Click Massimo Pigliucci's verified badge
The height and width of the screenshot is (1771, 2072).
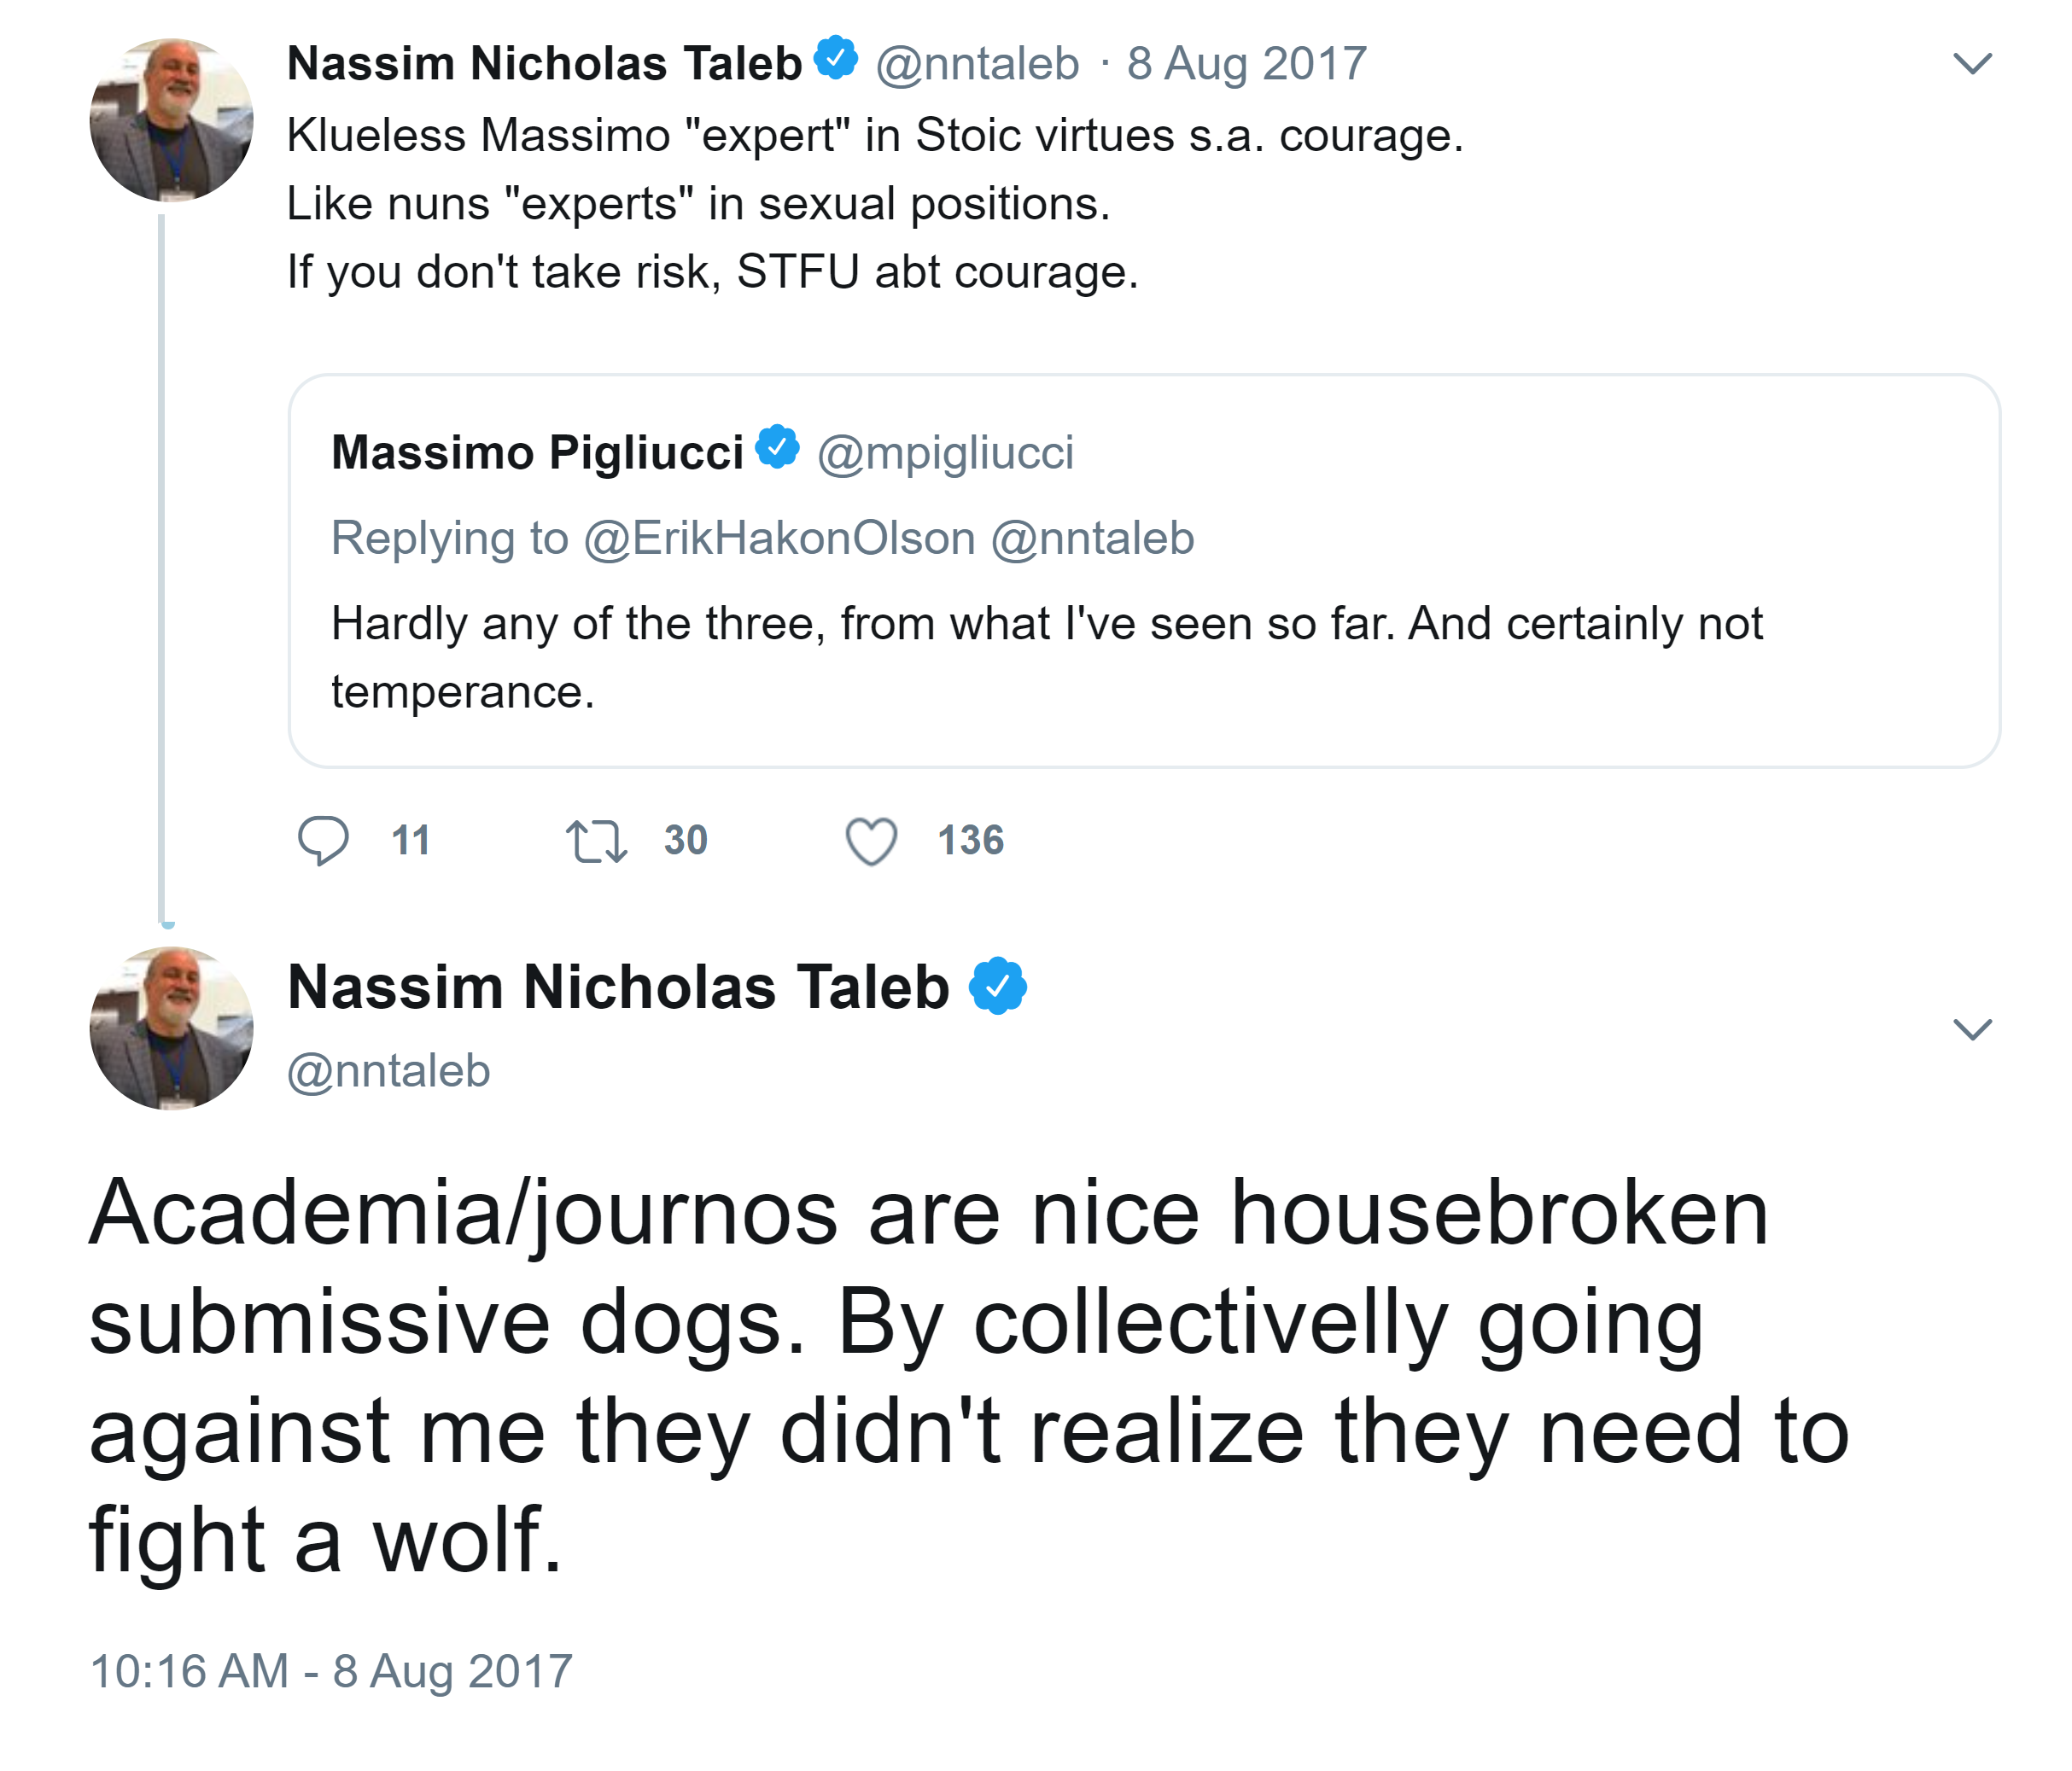(777, 447)
